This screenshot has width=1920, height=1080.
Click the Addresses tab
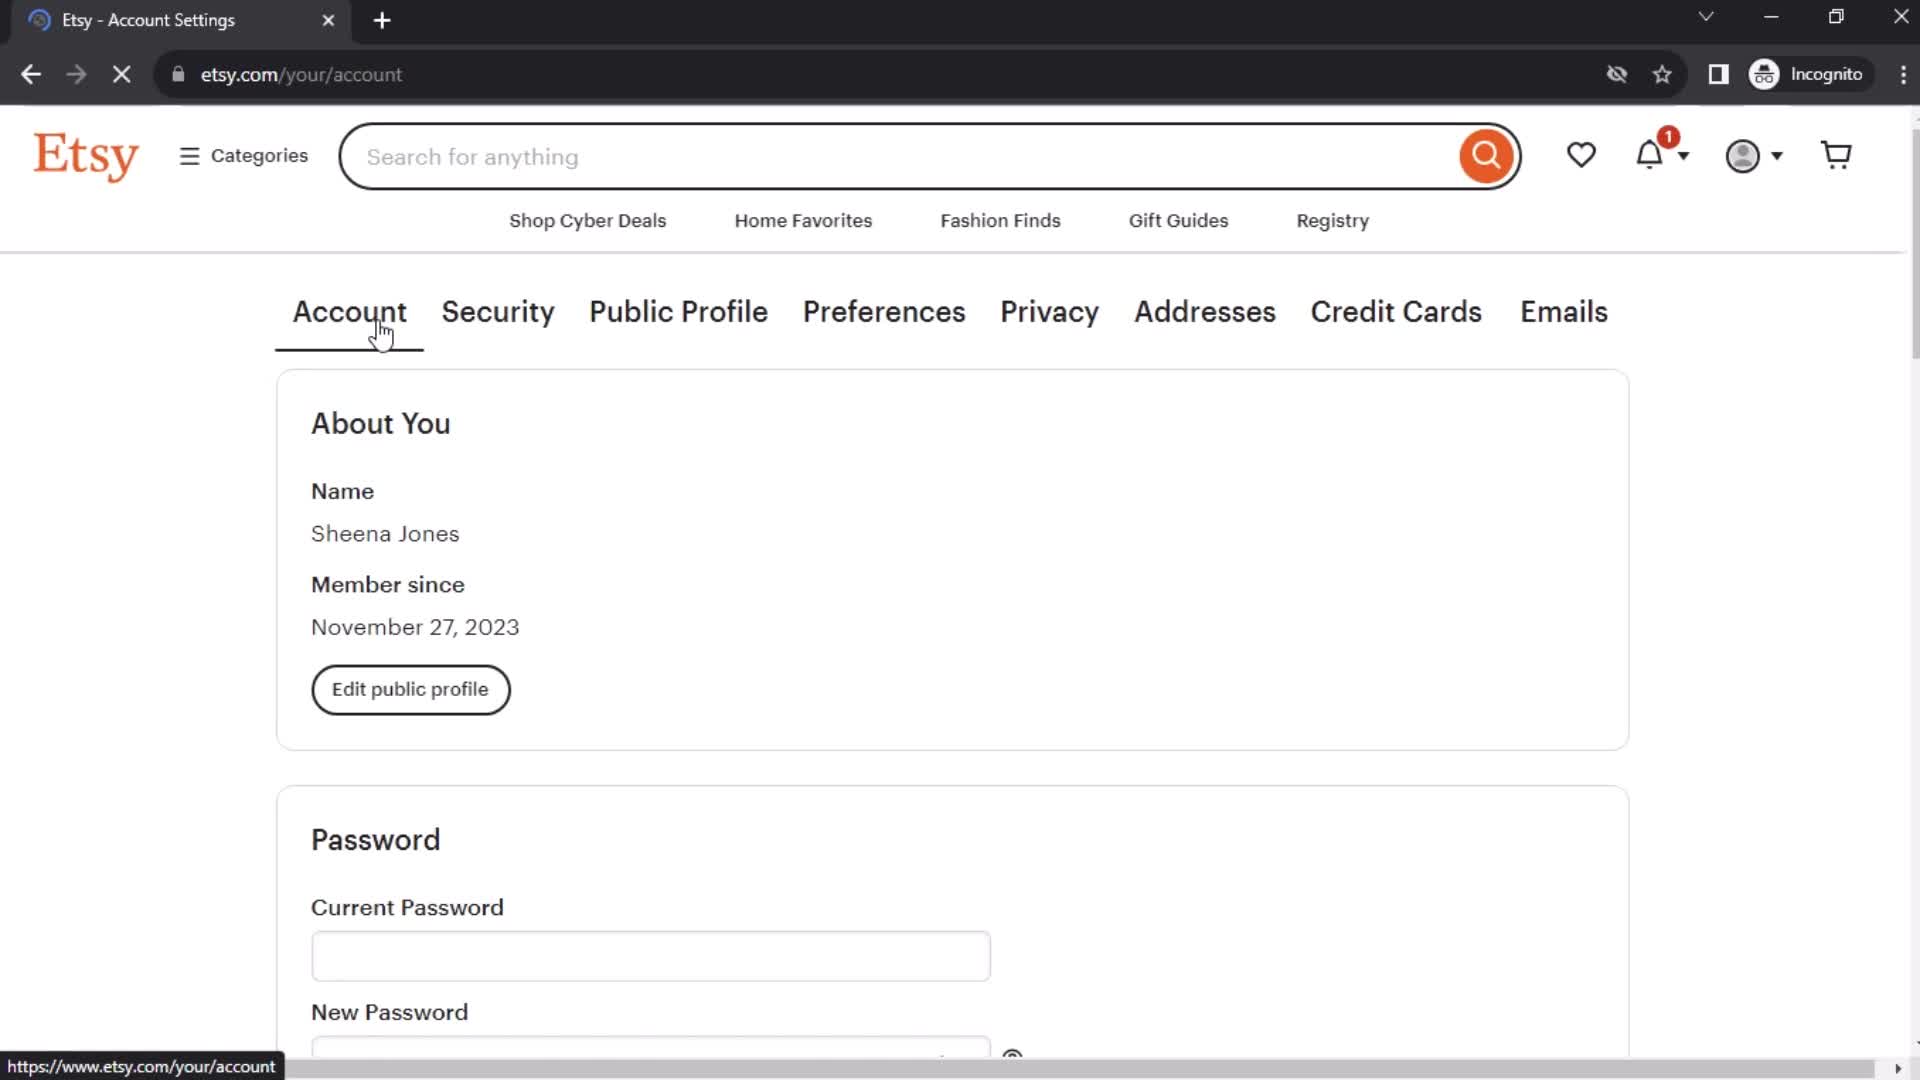click(1205, 311)
